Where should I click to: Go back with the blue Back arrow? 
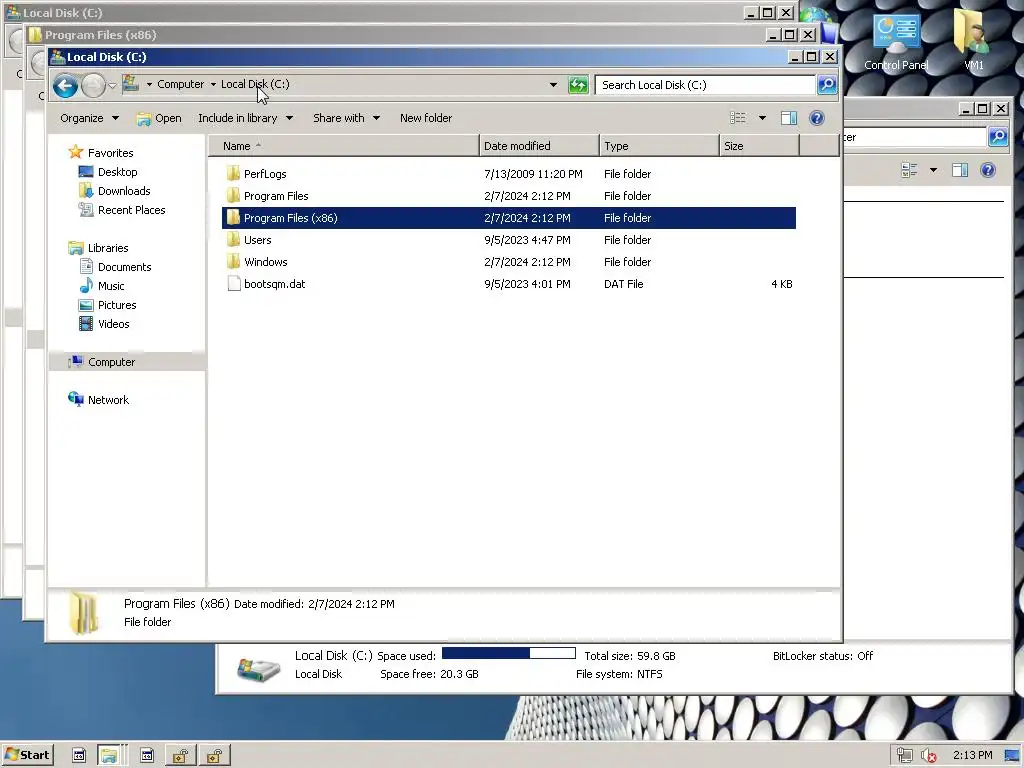click(65, 86)
